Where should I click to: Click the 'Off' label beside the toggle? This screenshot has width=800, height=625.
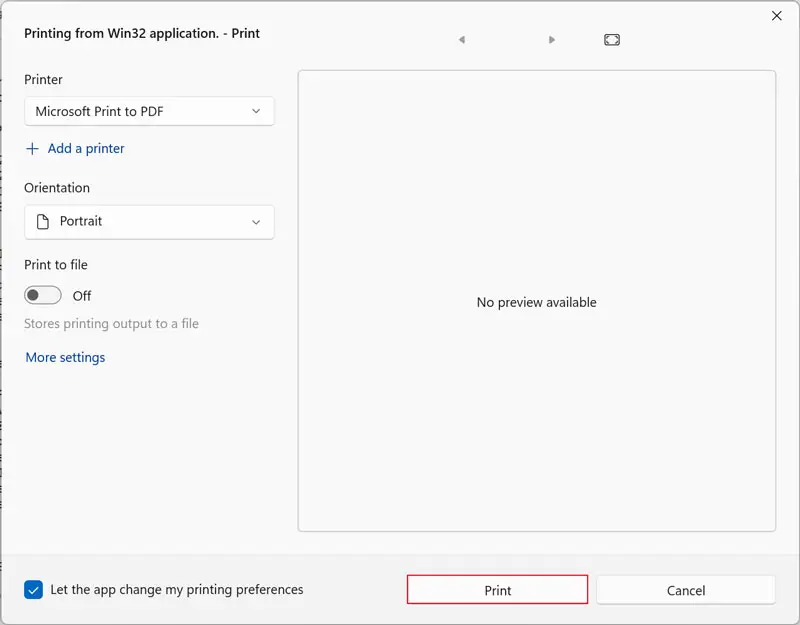(82, 296)
